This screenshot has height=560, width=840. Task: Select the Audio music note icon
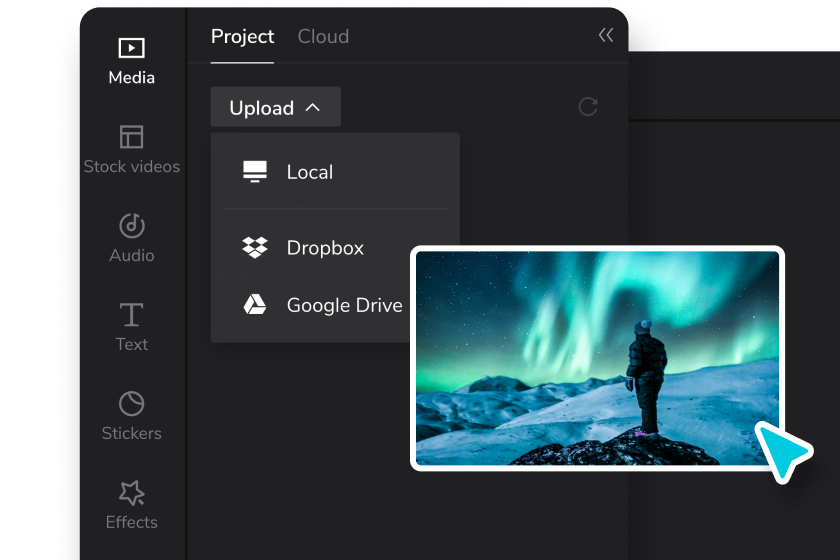click(131, 225)
